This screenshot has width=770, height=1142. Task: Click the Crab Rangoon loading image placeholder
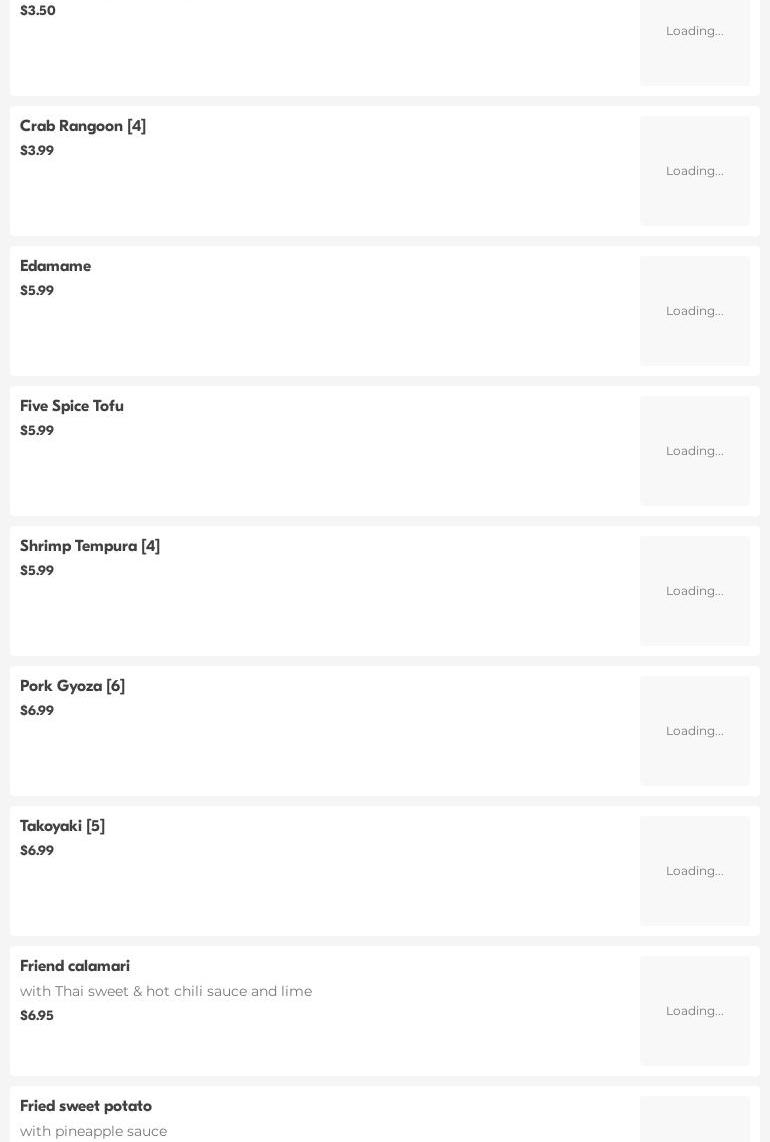click(694, 171)
